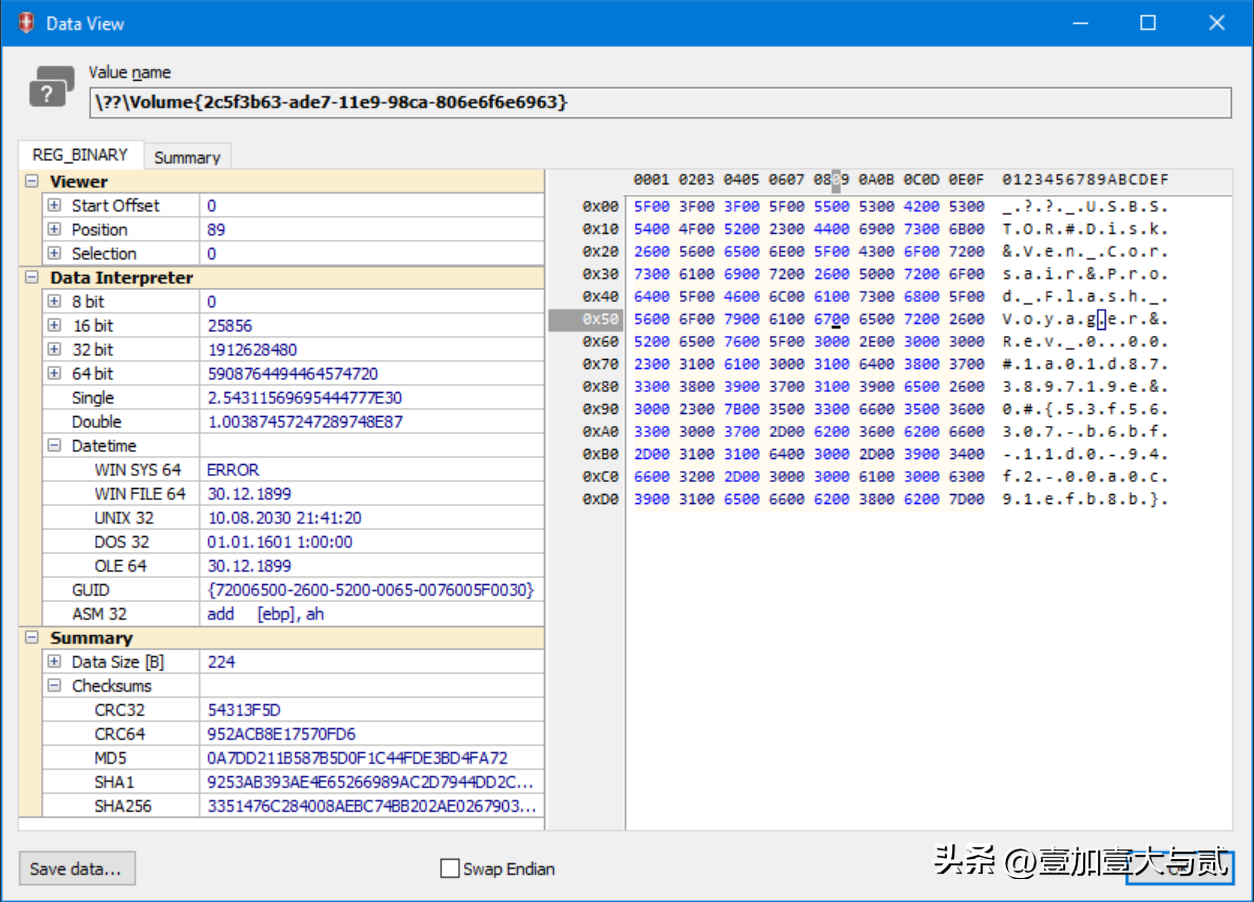Select the REG_BINARY tab
Screen dimensions: 1254x902
pyautogui.click(x=80, y=155)
